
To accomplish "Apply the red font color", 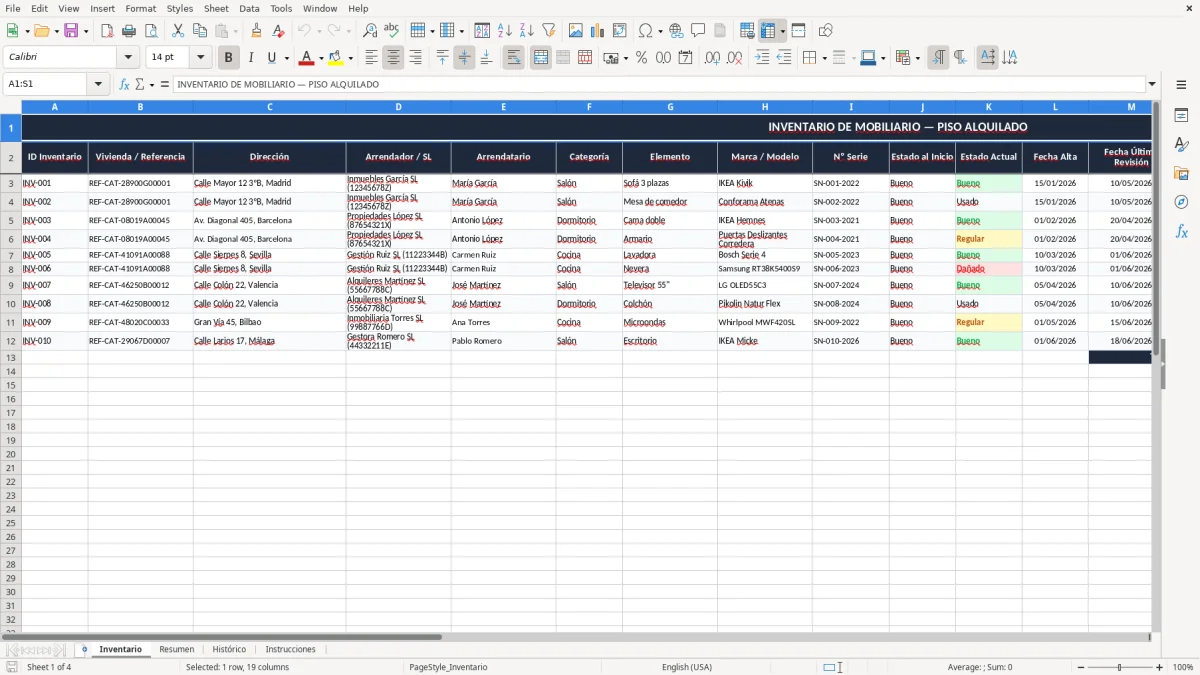I will (307, 58).
